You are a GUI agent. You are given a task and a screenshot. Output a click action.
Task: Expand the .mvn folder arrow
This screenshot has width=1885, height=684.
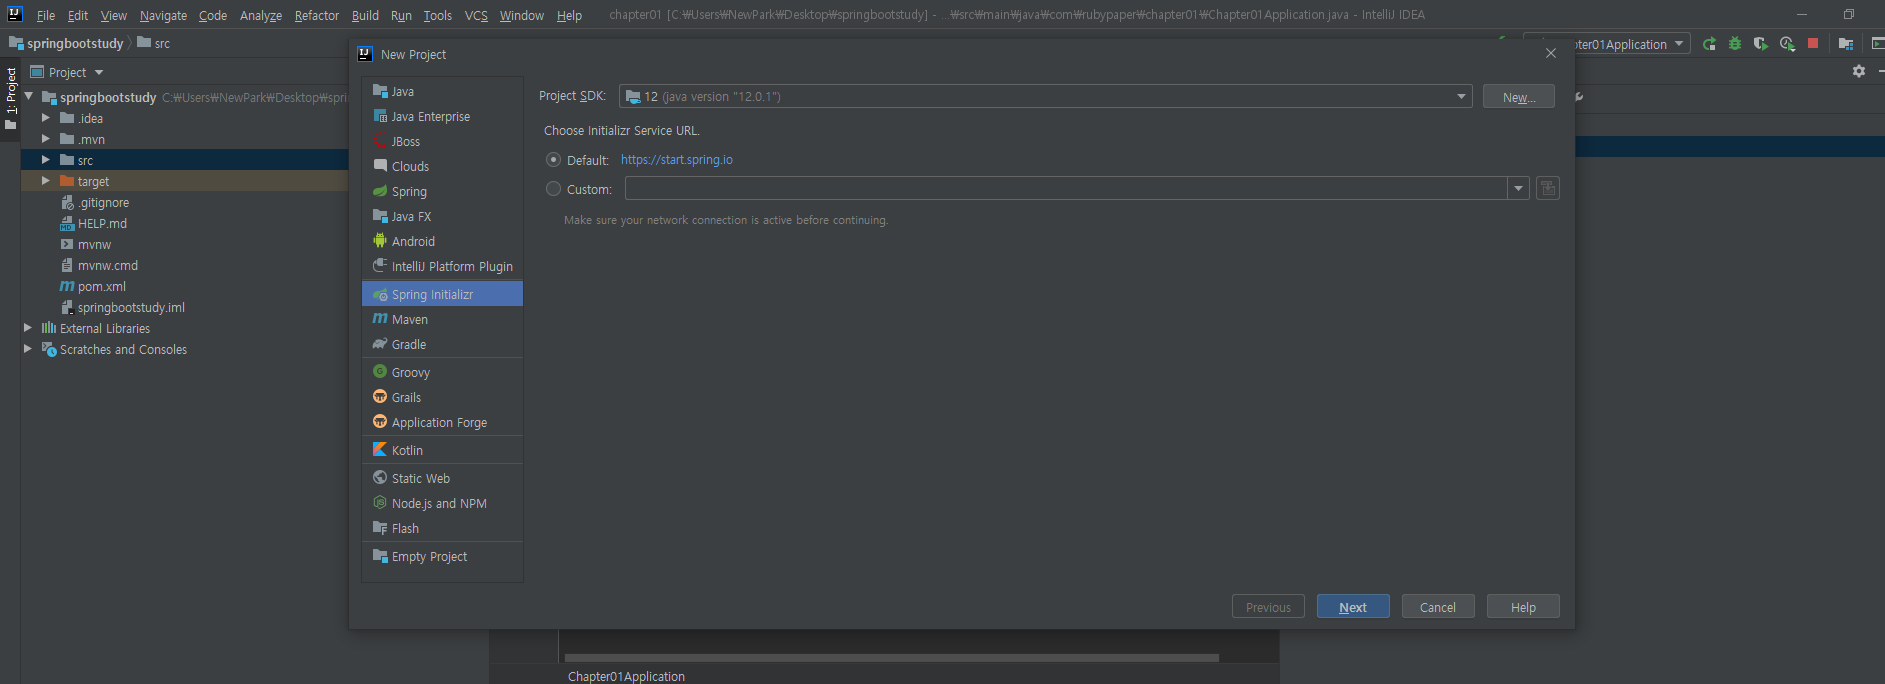[45, 139]
